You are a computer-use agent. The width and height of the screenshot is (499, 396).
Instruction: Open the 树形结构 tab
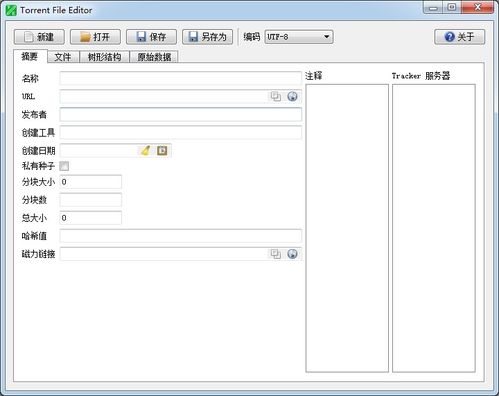pos(104,57)
